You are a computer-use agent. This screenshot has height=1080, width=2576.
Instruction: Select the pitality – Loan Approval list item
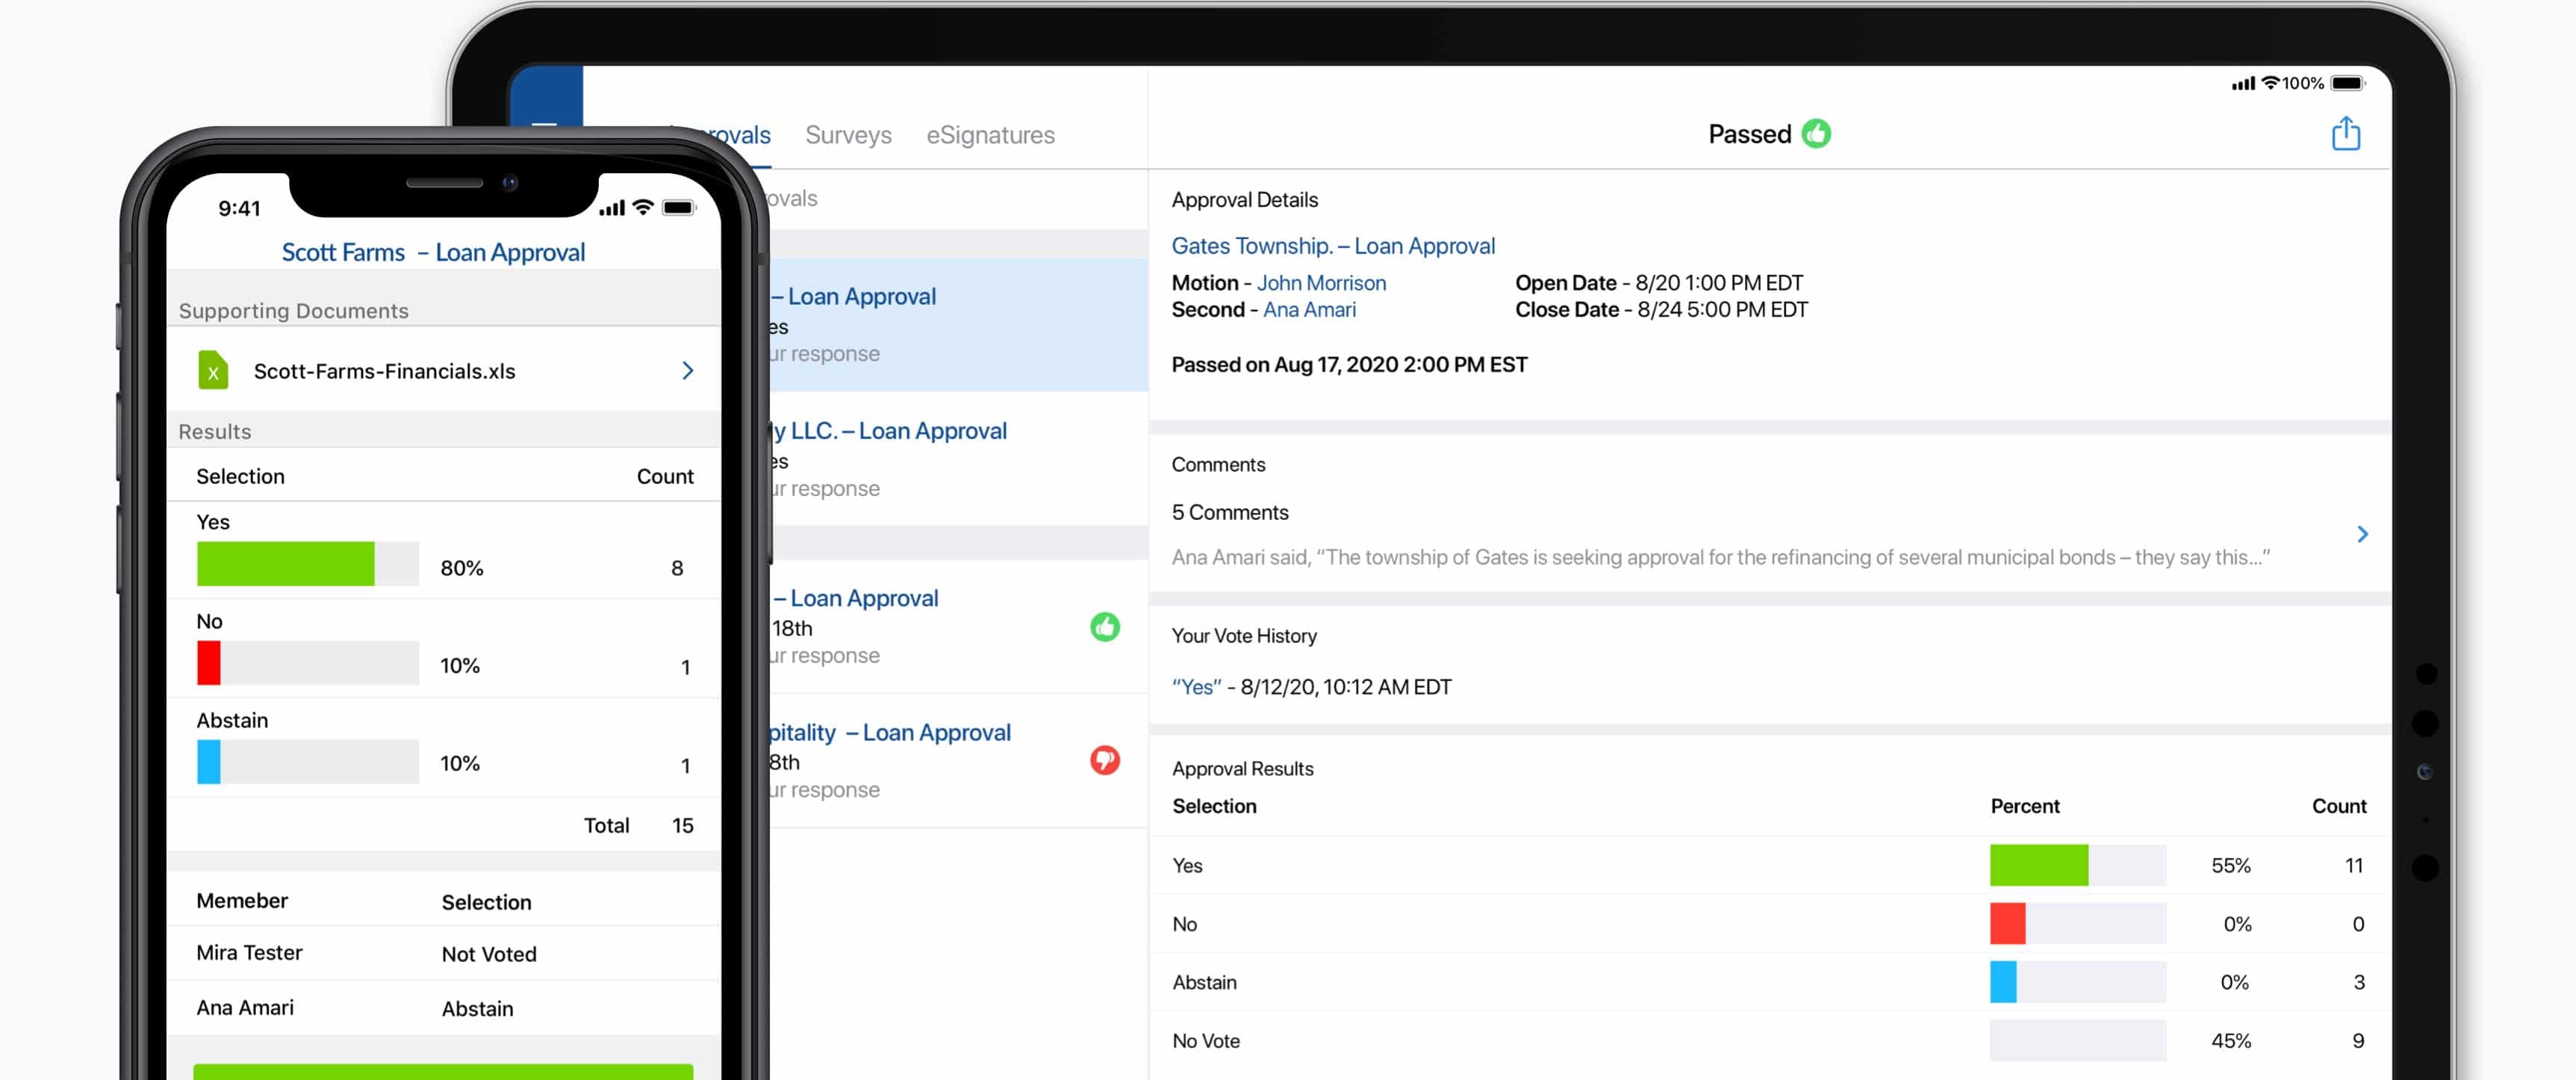[x=958, y=761]
